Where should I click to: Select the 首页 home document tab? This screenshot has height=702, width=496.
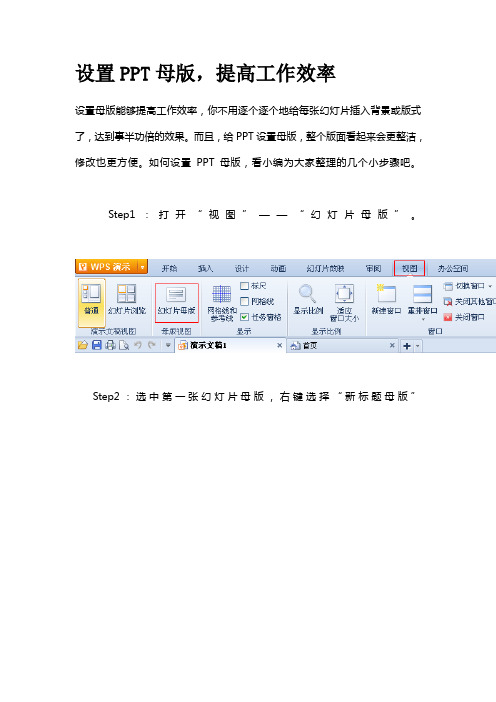pyautogui.click(x=342, y=345)
